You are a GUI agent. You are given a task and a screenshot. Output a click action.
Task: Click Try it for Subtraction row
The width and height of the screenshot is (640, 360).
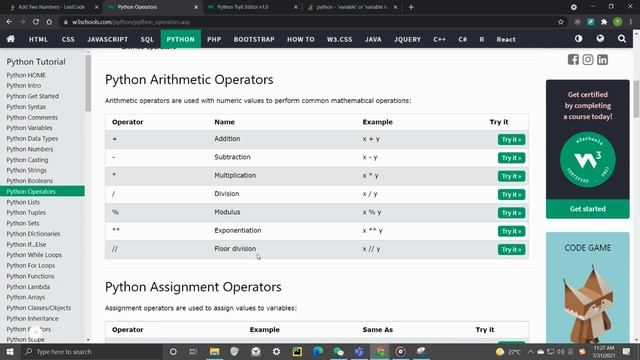[x=511, y=158]
